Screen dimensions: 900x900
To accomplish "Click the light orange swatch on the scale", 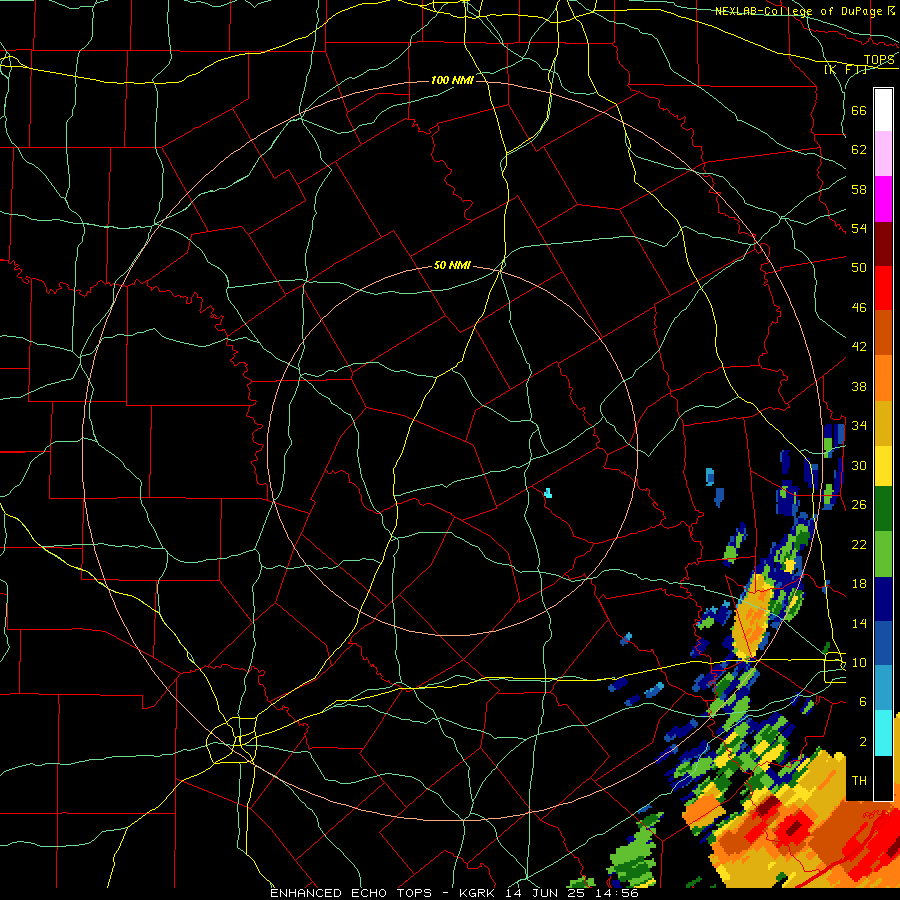I will point(883,378).
